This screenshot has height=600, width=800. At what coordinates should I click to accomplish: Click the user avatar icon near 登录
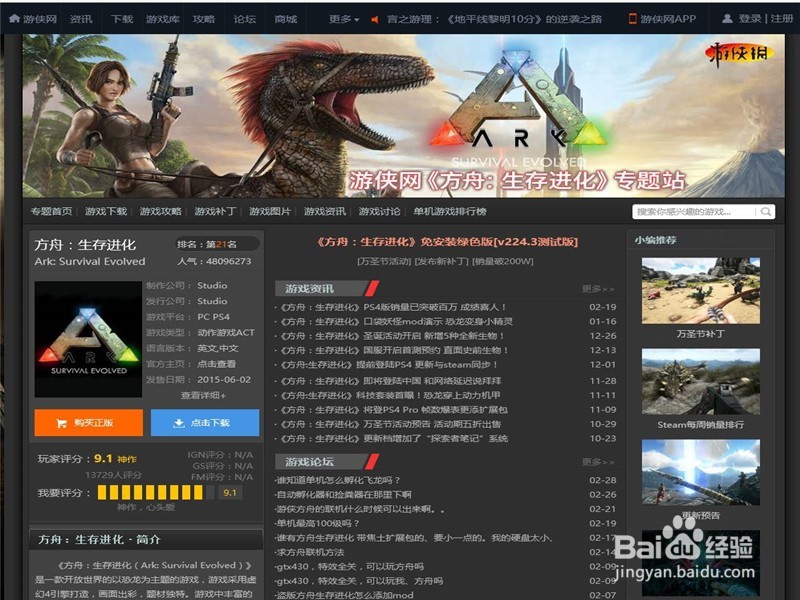coord(728,18)
